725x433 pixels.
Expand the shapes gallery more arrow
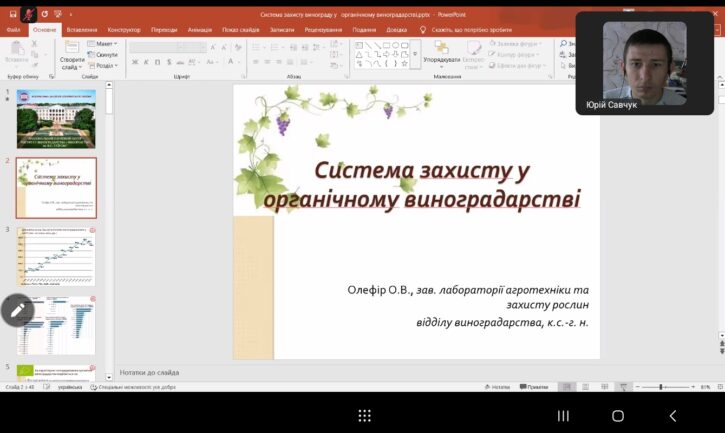tap(415, 54)
